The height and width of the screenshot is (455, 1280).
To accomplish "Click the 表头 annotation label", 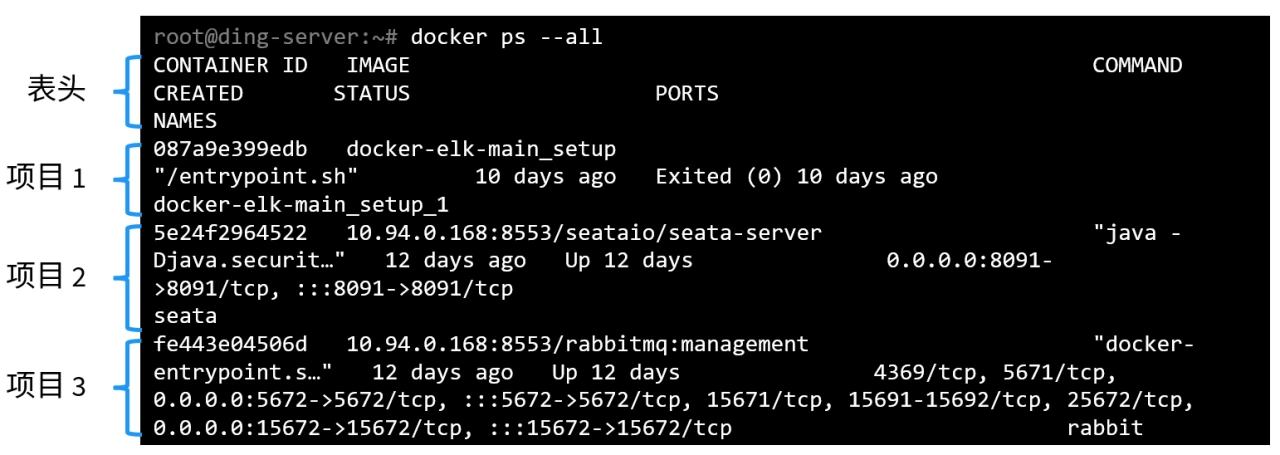I will [56, 90].
